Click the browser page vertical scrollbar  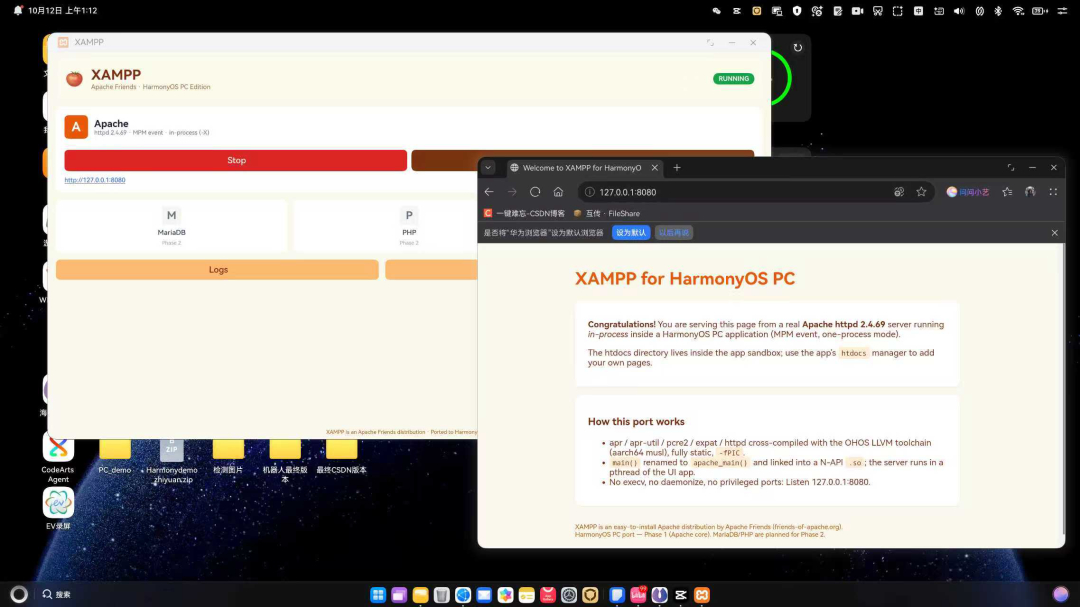[x=1063, y=389]
